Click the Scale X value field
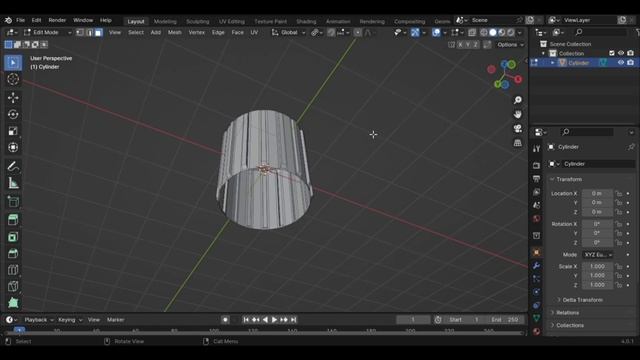Image resolution: width=640 pixels, height=360 pixels. 598,266
